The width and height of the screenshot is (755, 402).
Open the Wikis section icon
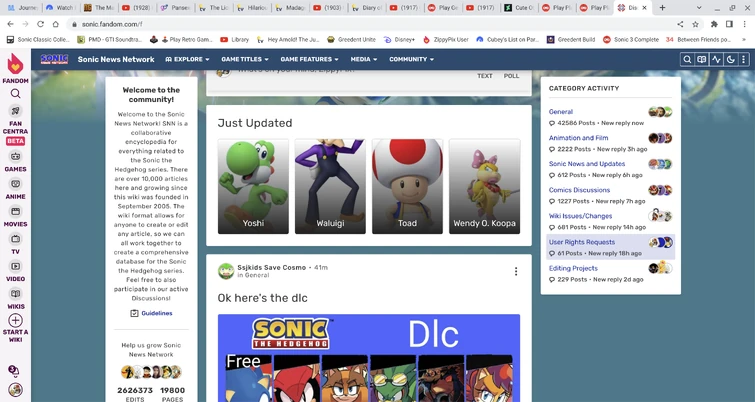[15, 294]
